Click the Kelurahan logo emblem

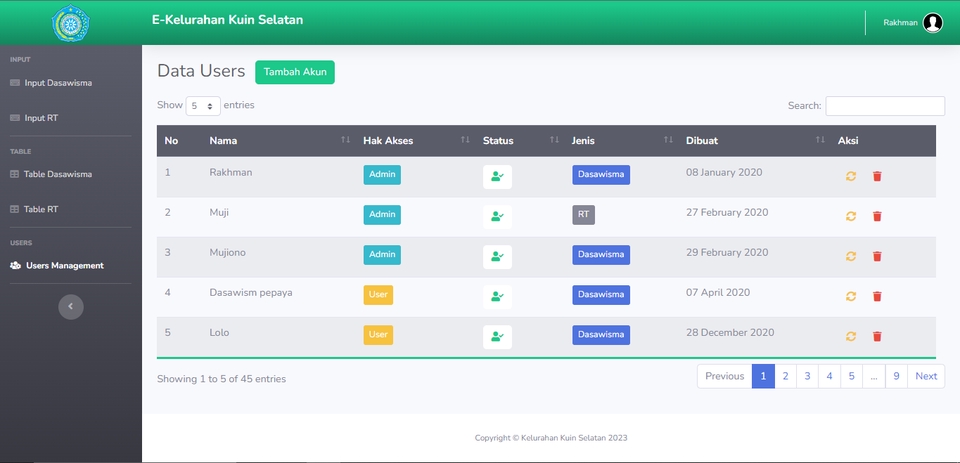(70, 23)
